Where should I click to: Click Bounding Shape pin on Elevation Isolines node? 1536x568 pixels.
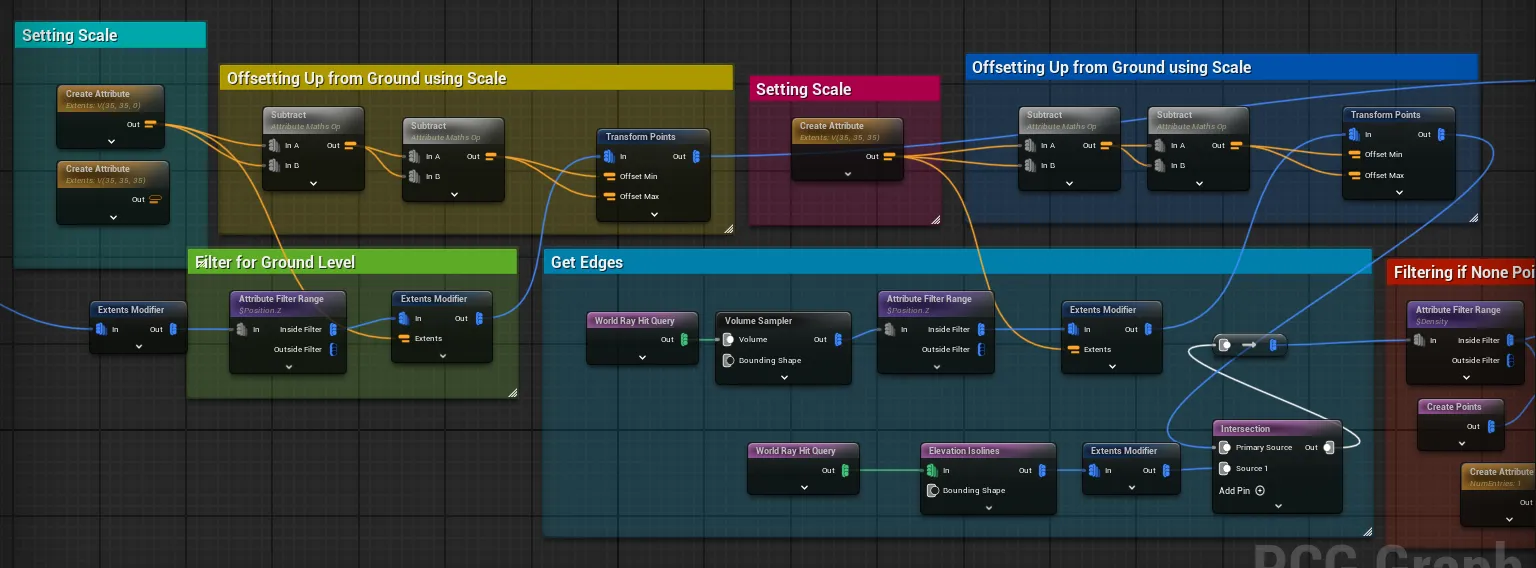click(933, 490)
